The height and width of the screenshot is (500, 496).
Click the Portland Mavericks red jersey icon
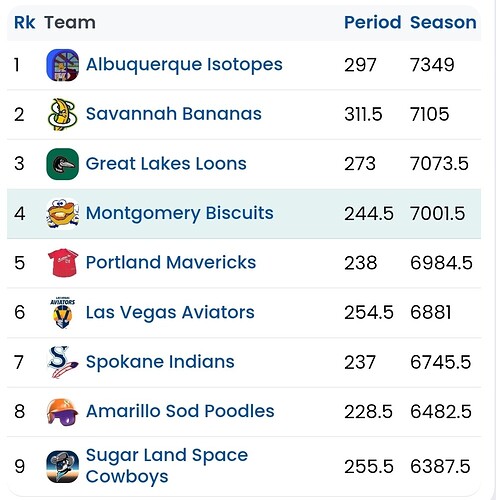tap(62, 263)
